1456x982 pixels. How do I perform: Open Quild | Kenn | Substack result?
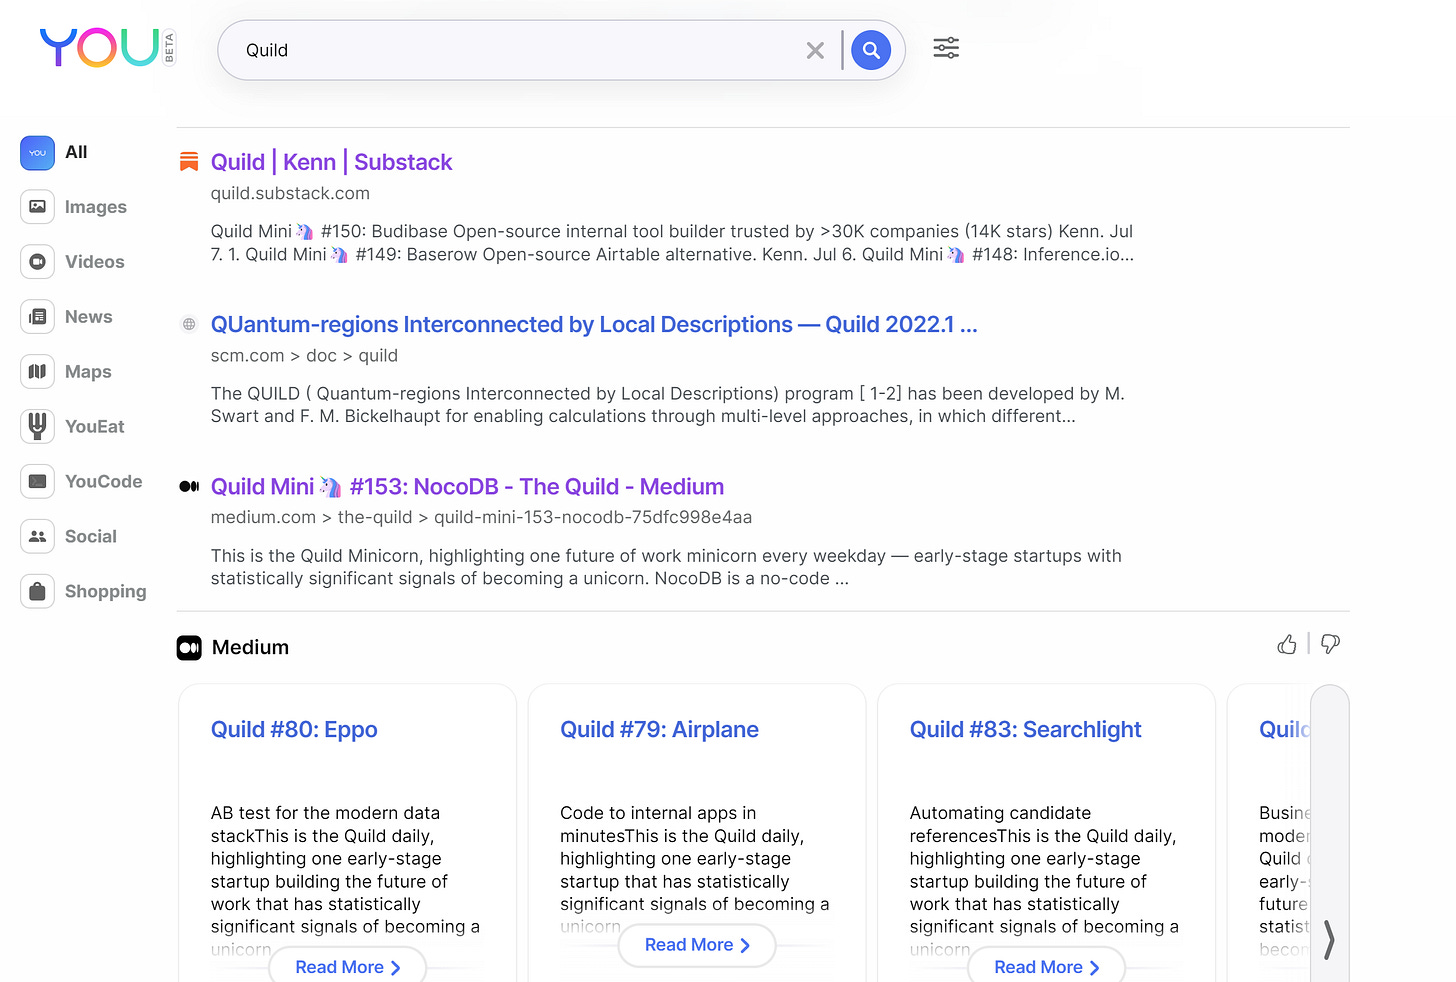point(331,162)
